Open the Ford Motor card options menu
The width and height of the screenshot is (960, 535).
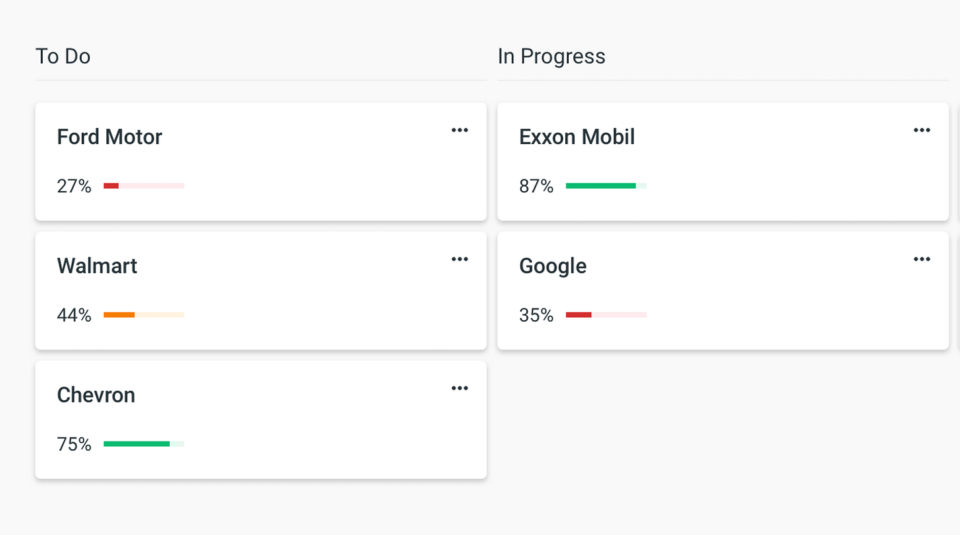pyautogui.click(x=459, y=130)
